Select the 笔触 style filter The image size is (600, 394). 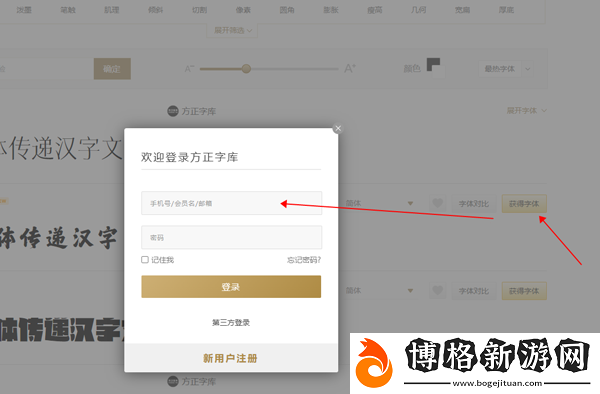click(68, 10)
